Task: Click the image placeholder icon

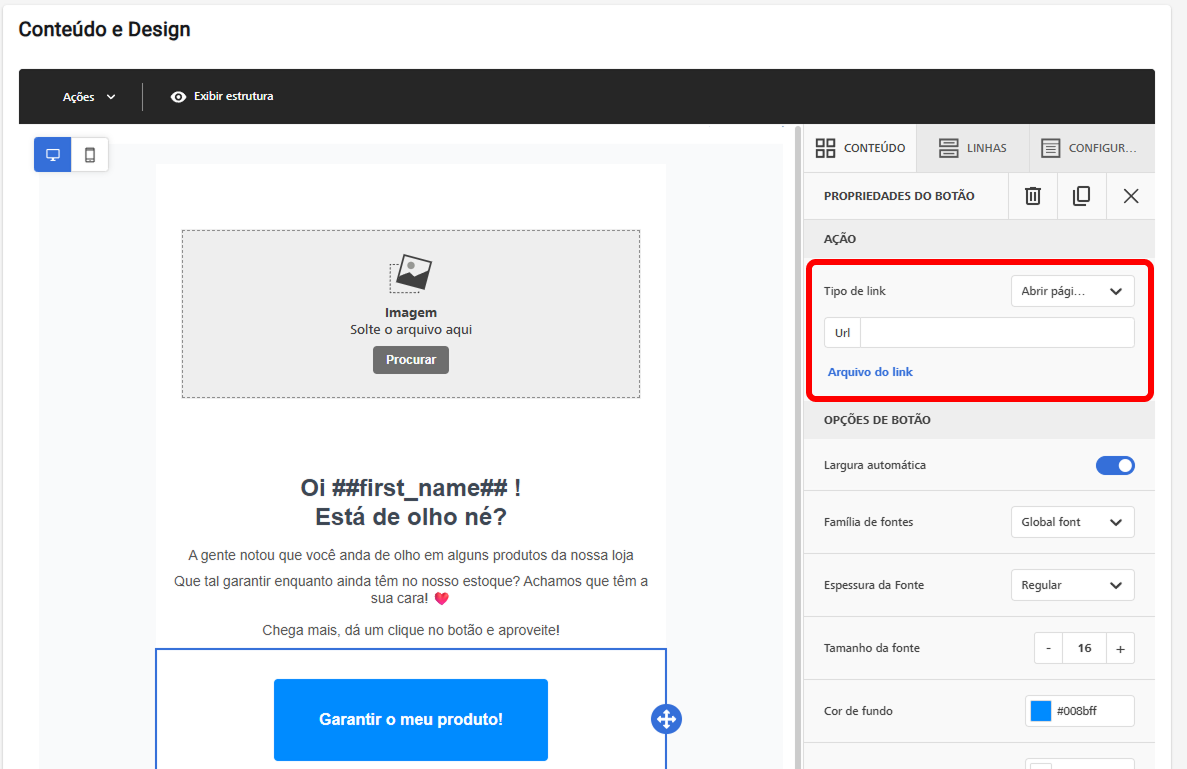Action: point(411,273)
